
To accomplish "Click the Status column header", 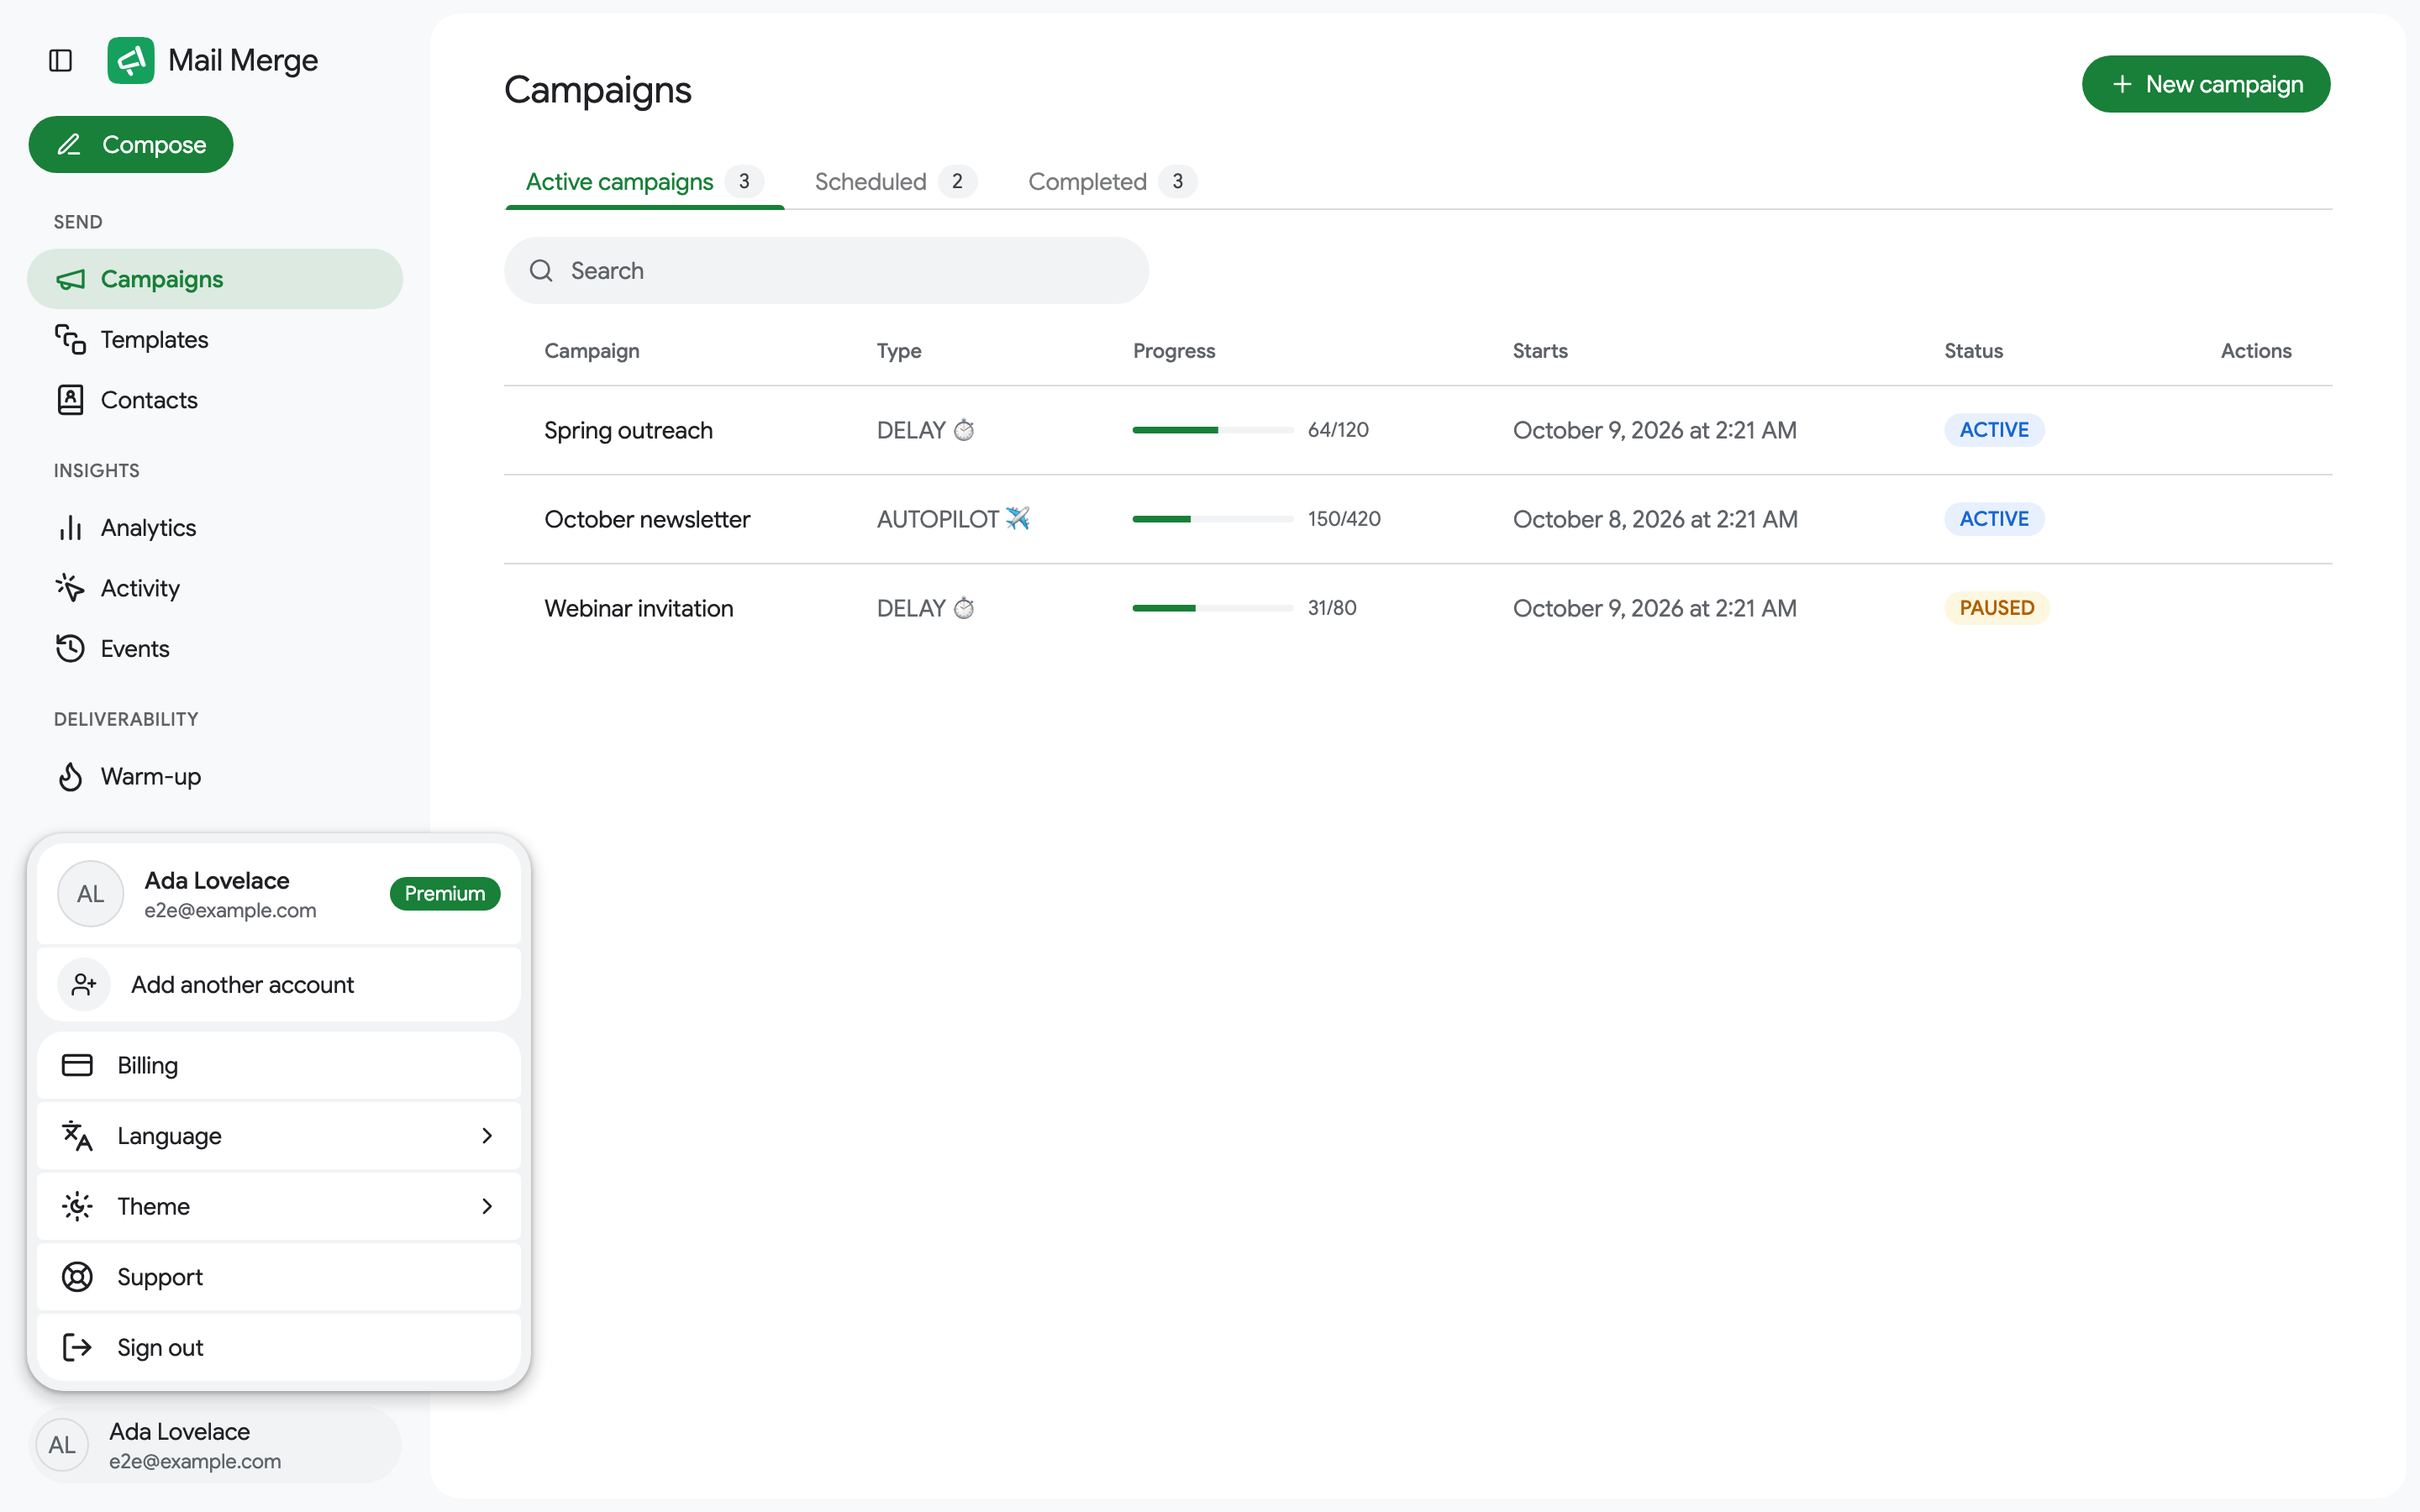I will [x=1973, y=351].
